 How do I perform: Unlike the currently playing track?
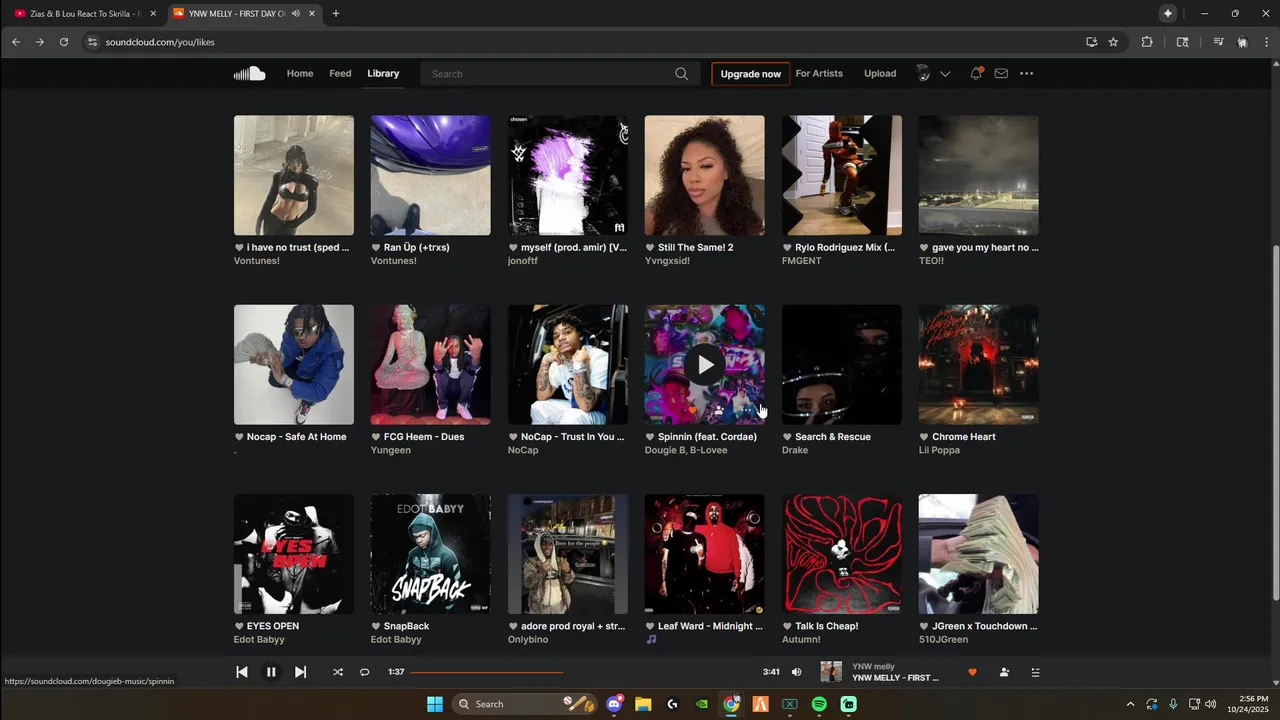(972, 672)
